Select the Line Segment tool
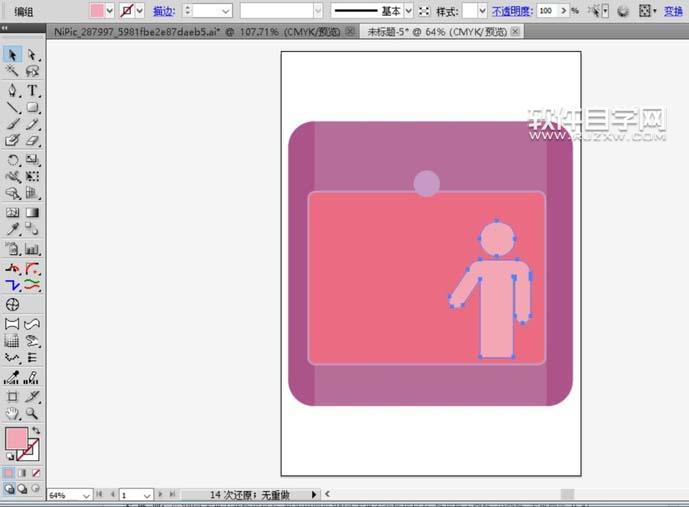The image size is (689, 507). pyautogui.click(x=12, y=107)
